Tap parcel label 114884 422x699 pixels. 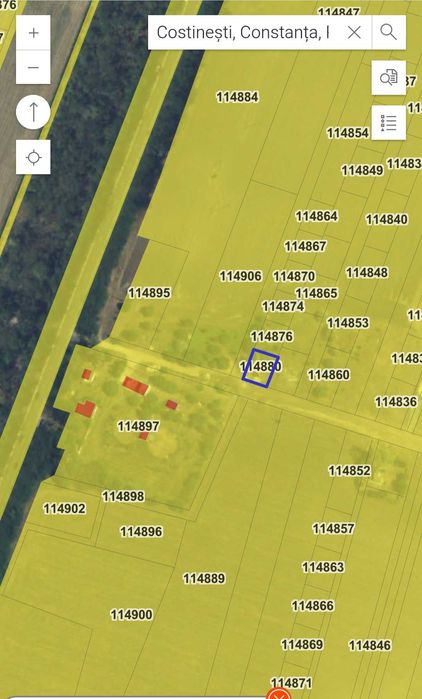point(238,97)
